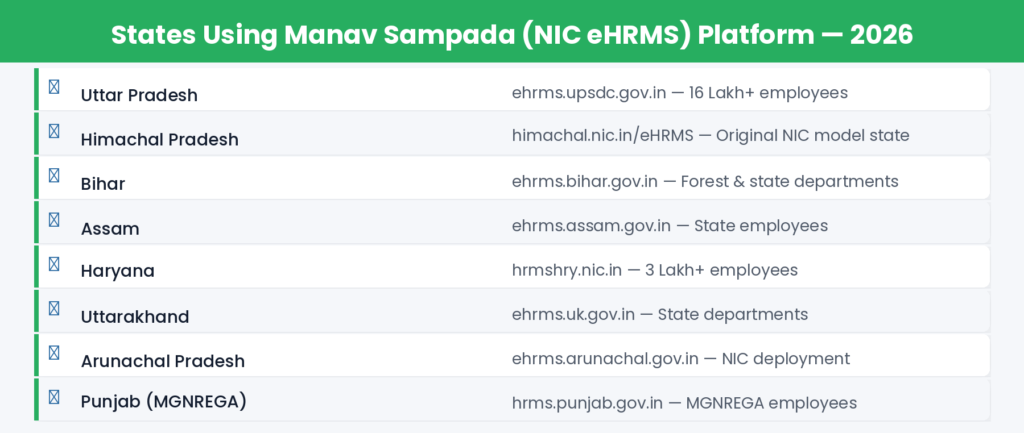Click the icon beside Himachal Pradesh
This screenshot has height=433, width=1024.
tap(54, 131)
